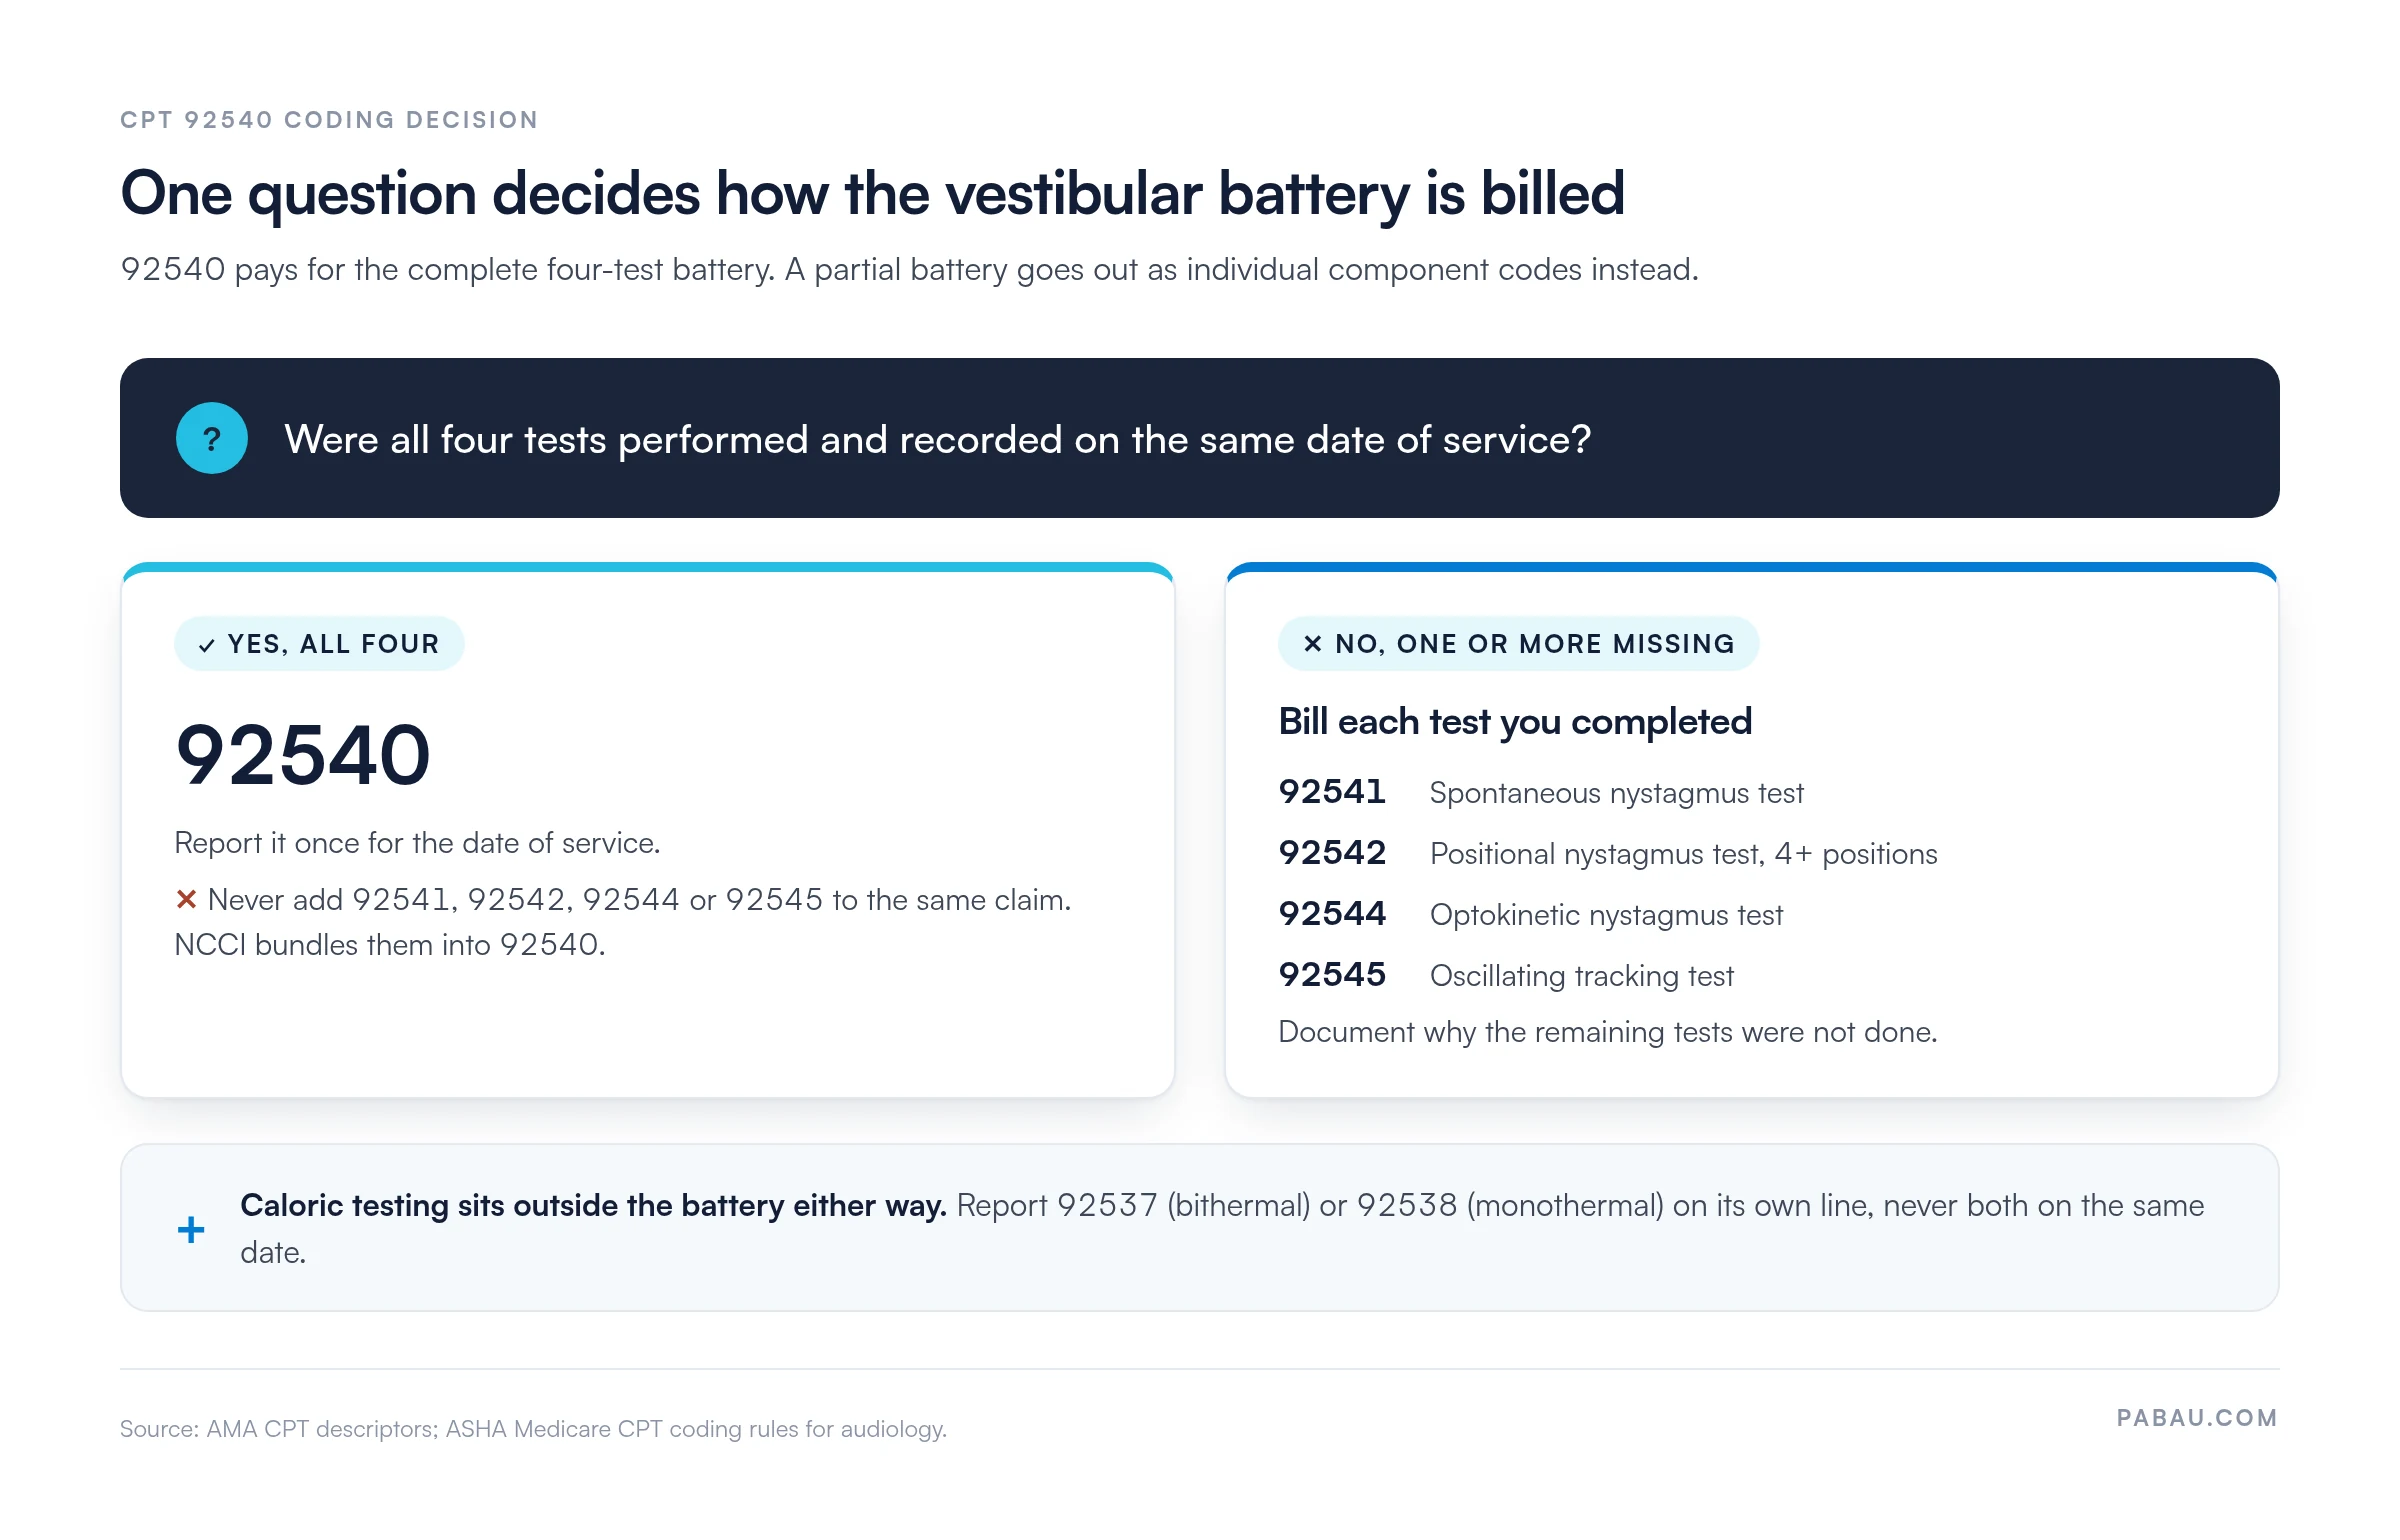Screen dimensions: 2400x1540
Task: Click the red X beside Never add
Action: 186,899
